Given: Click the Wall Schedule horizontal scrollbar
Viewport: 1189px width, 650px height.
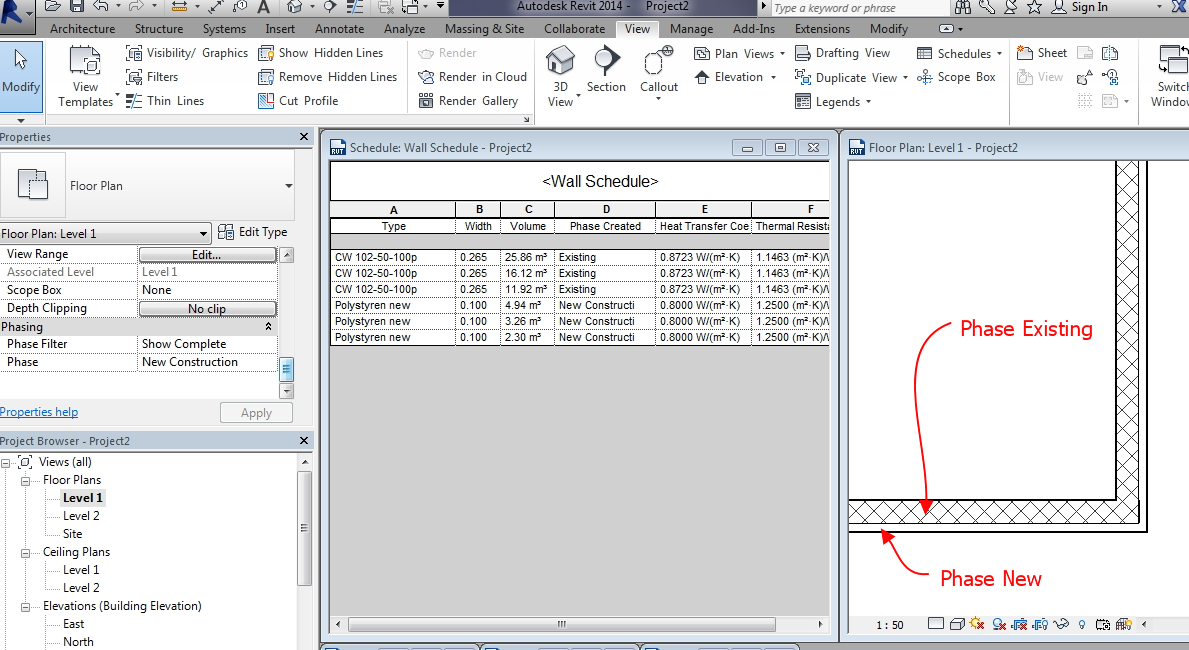Looking at the screenshot, I should pos(561,624).
